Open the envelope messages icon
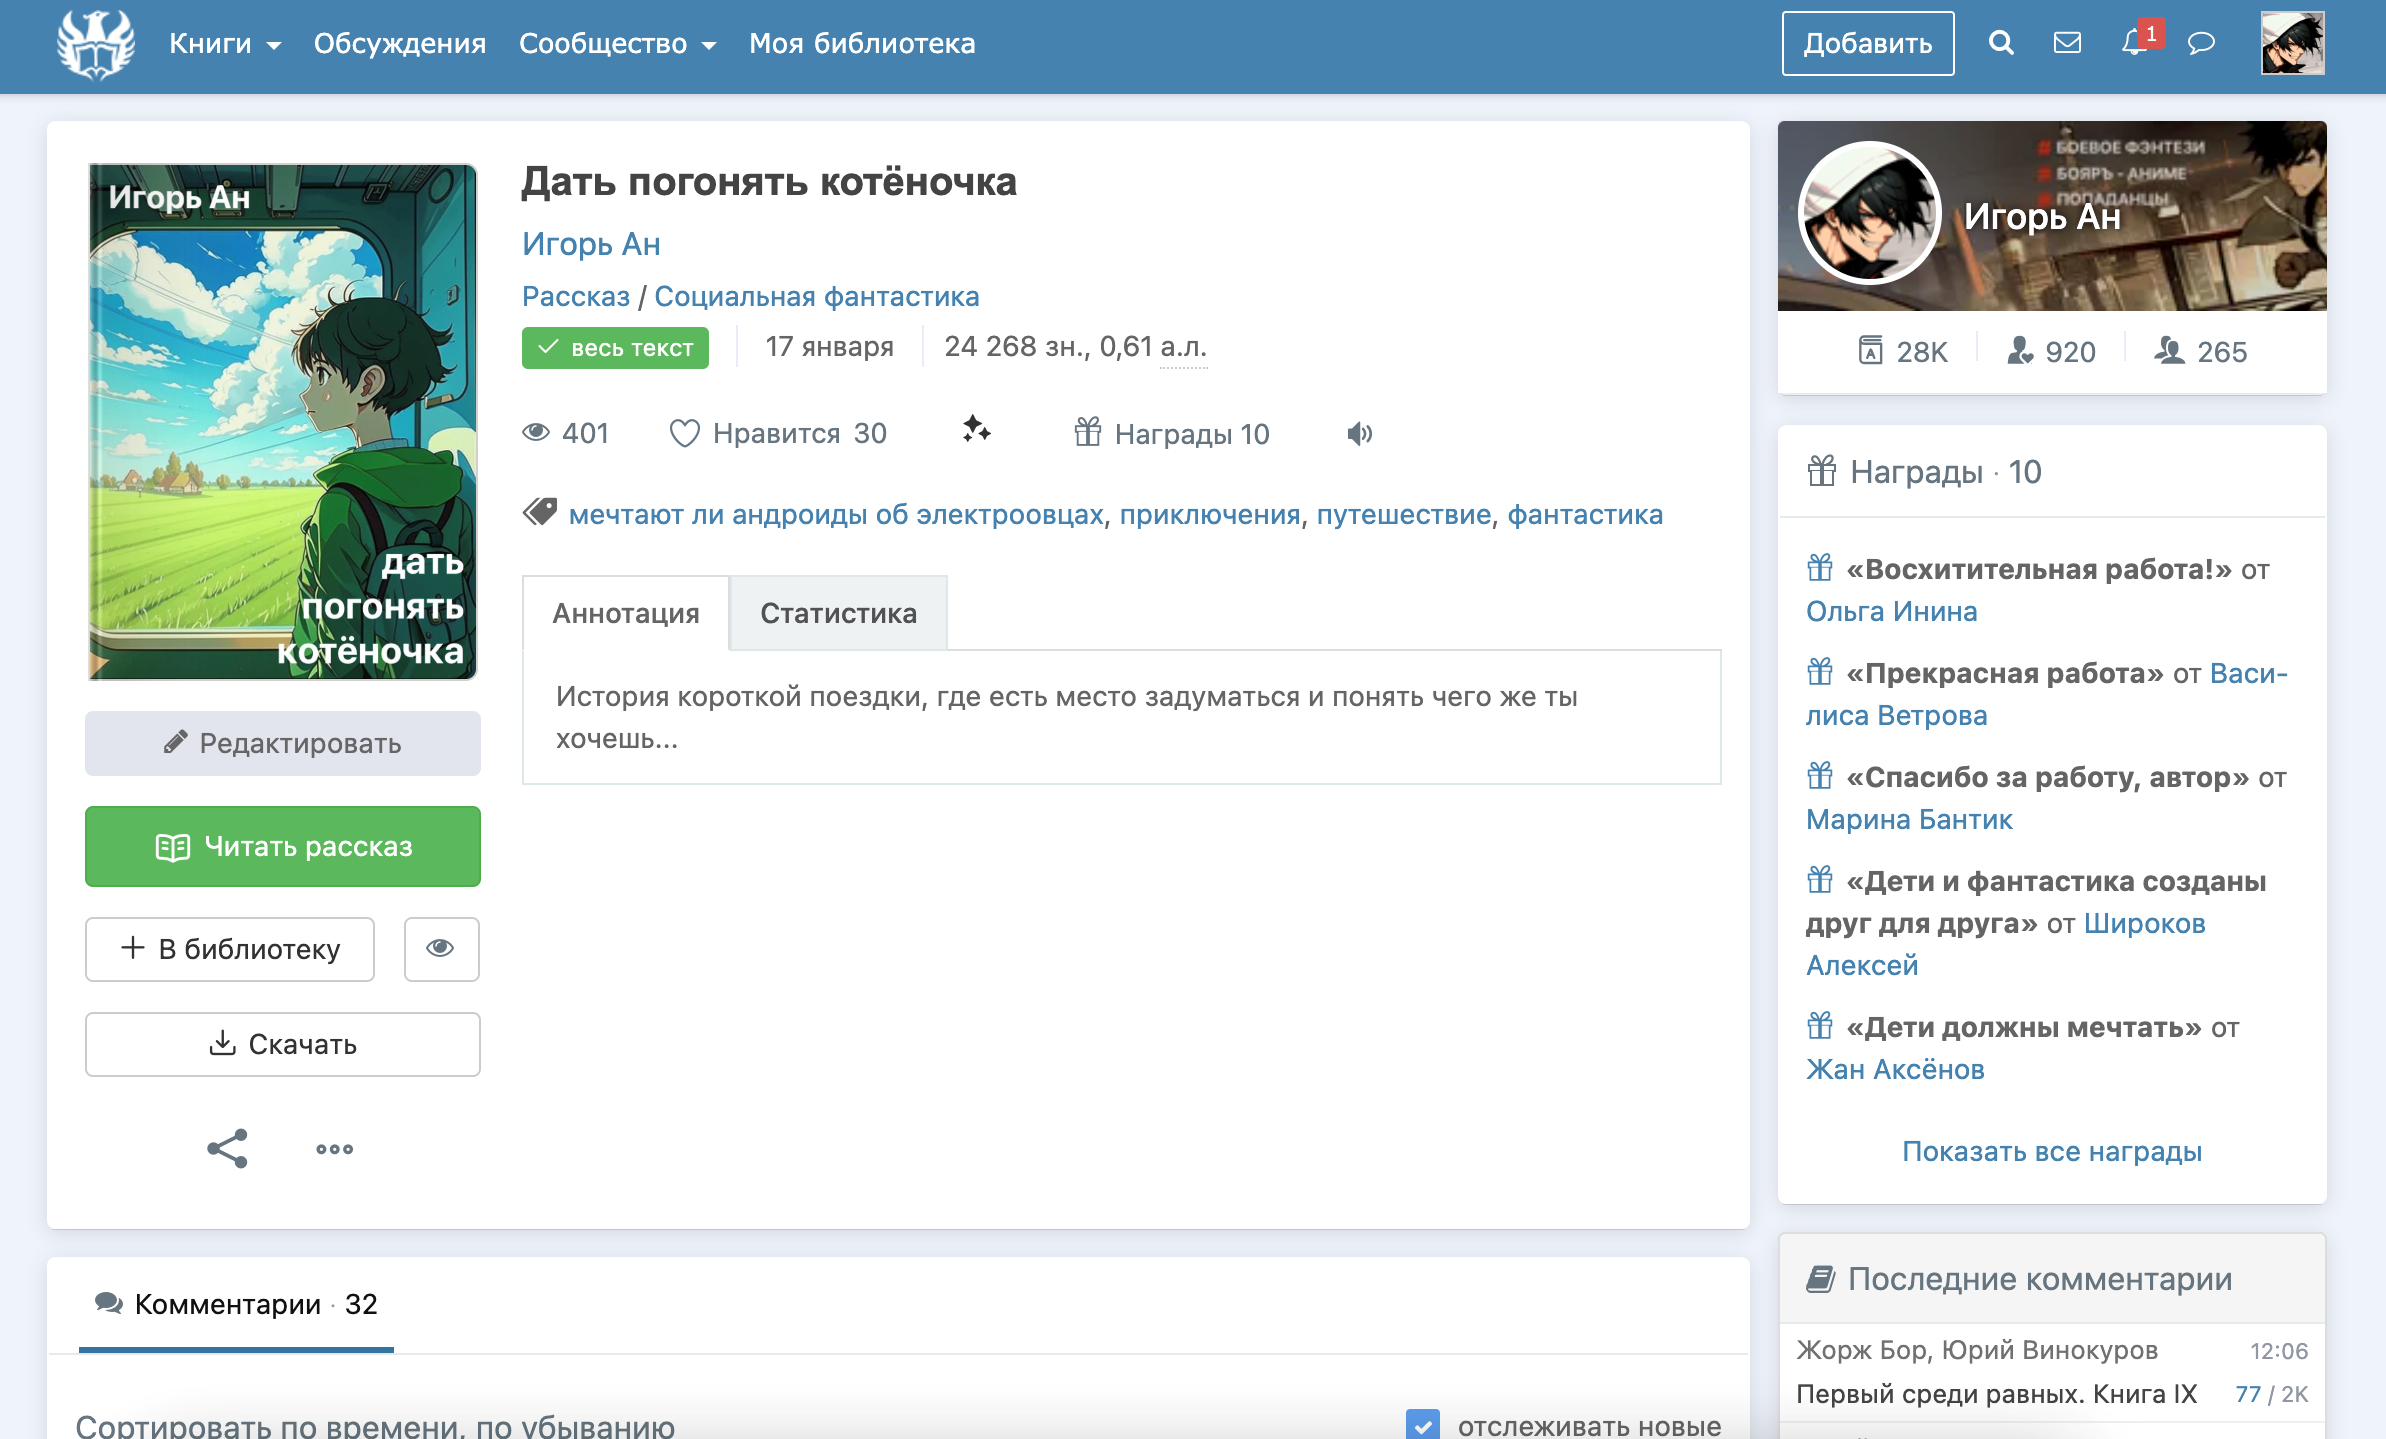 [x=2067, y=43]
